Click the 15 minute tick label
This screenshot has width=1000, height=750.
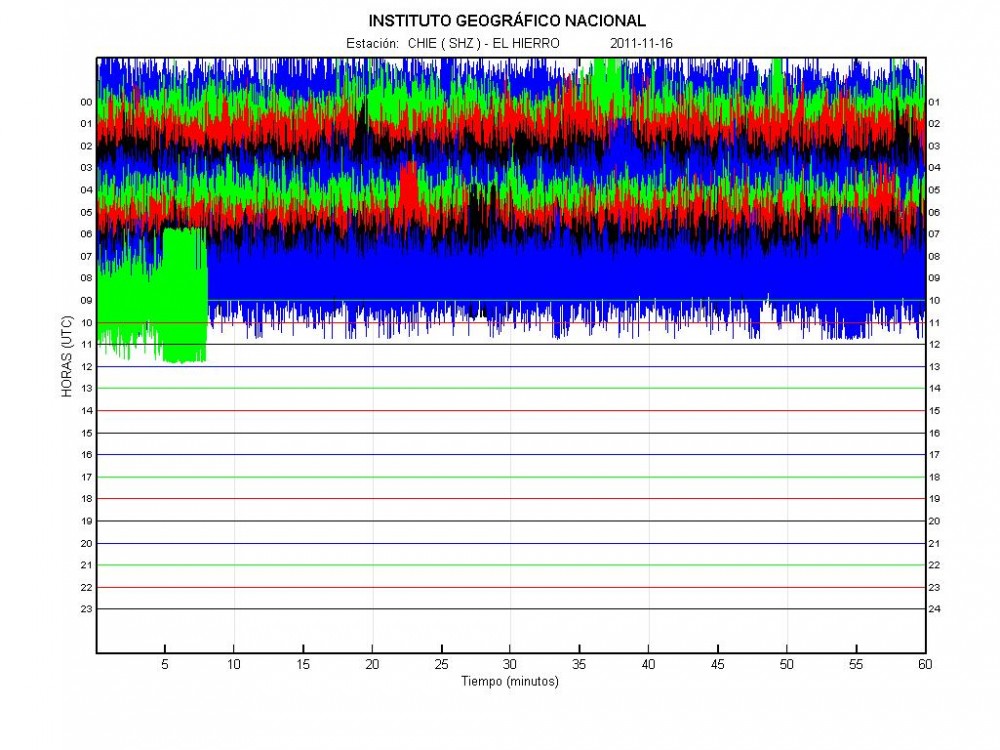(303, 664)
